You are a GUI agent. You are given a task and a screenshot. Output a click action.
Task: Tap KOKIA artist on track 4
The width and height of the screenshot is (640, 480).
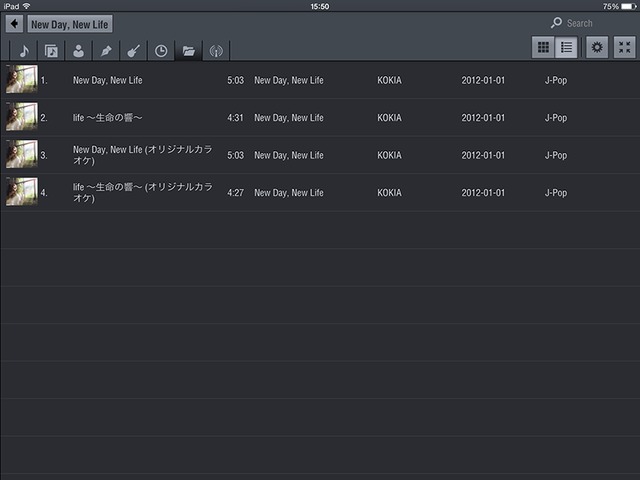coord(392,193)
